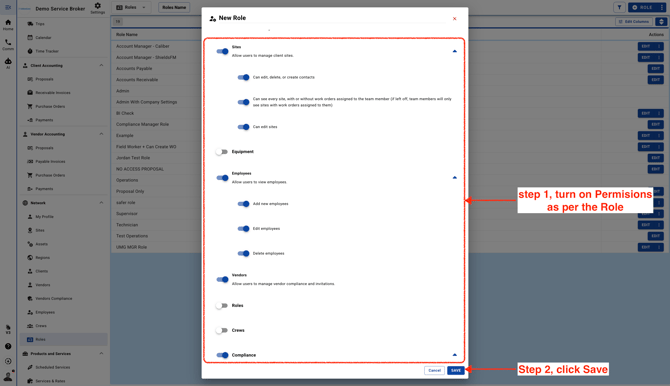
Task: Enable the Roles permission switch
Action: 222,306
